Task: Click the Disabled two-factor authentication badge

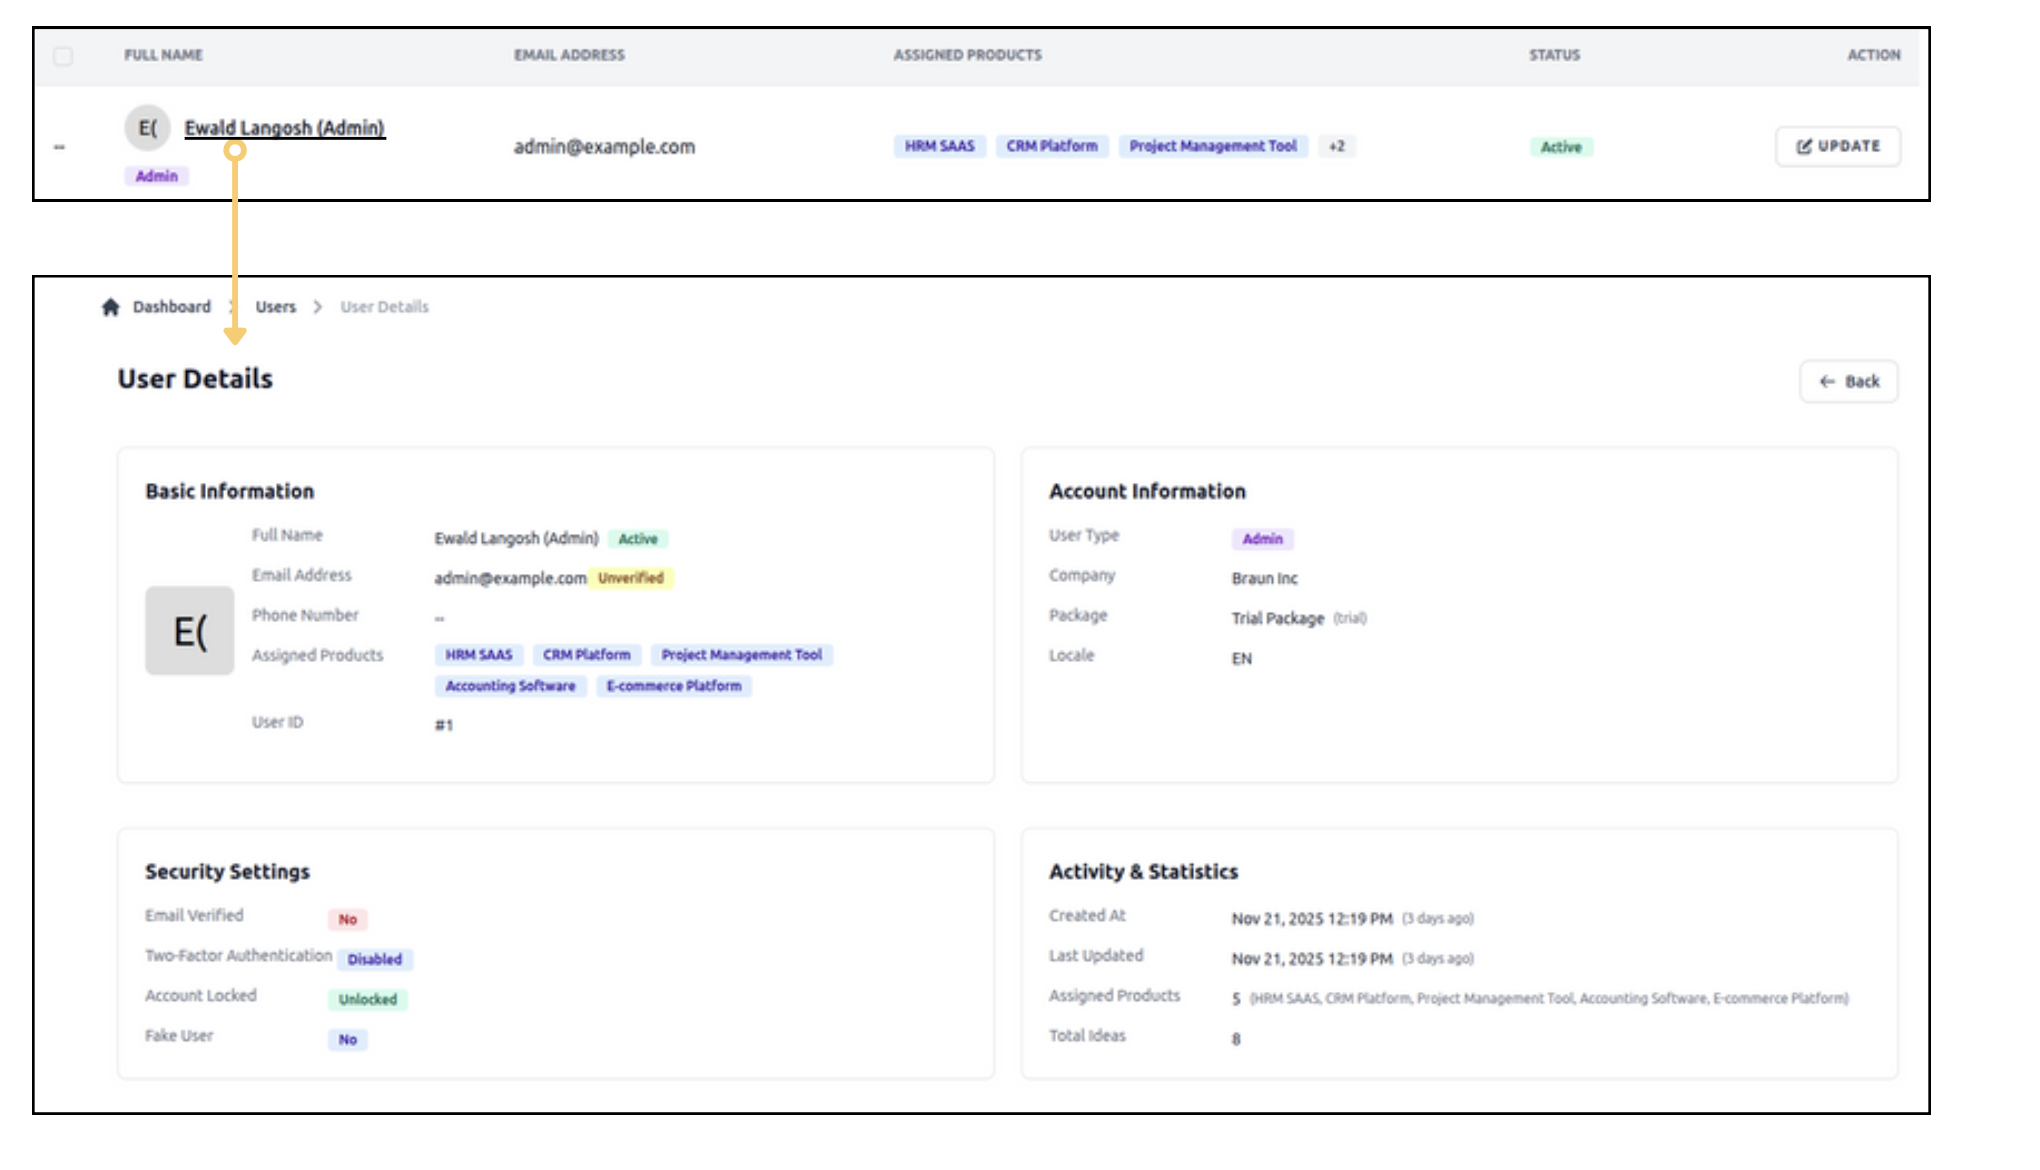Action: coord(375,959)
